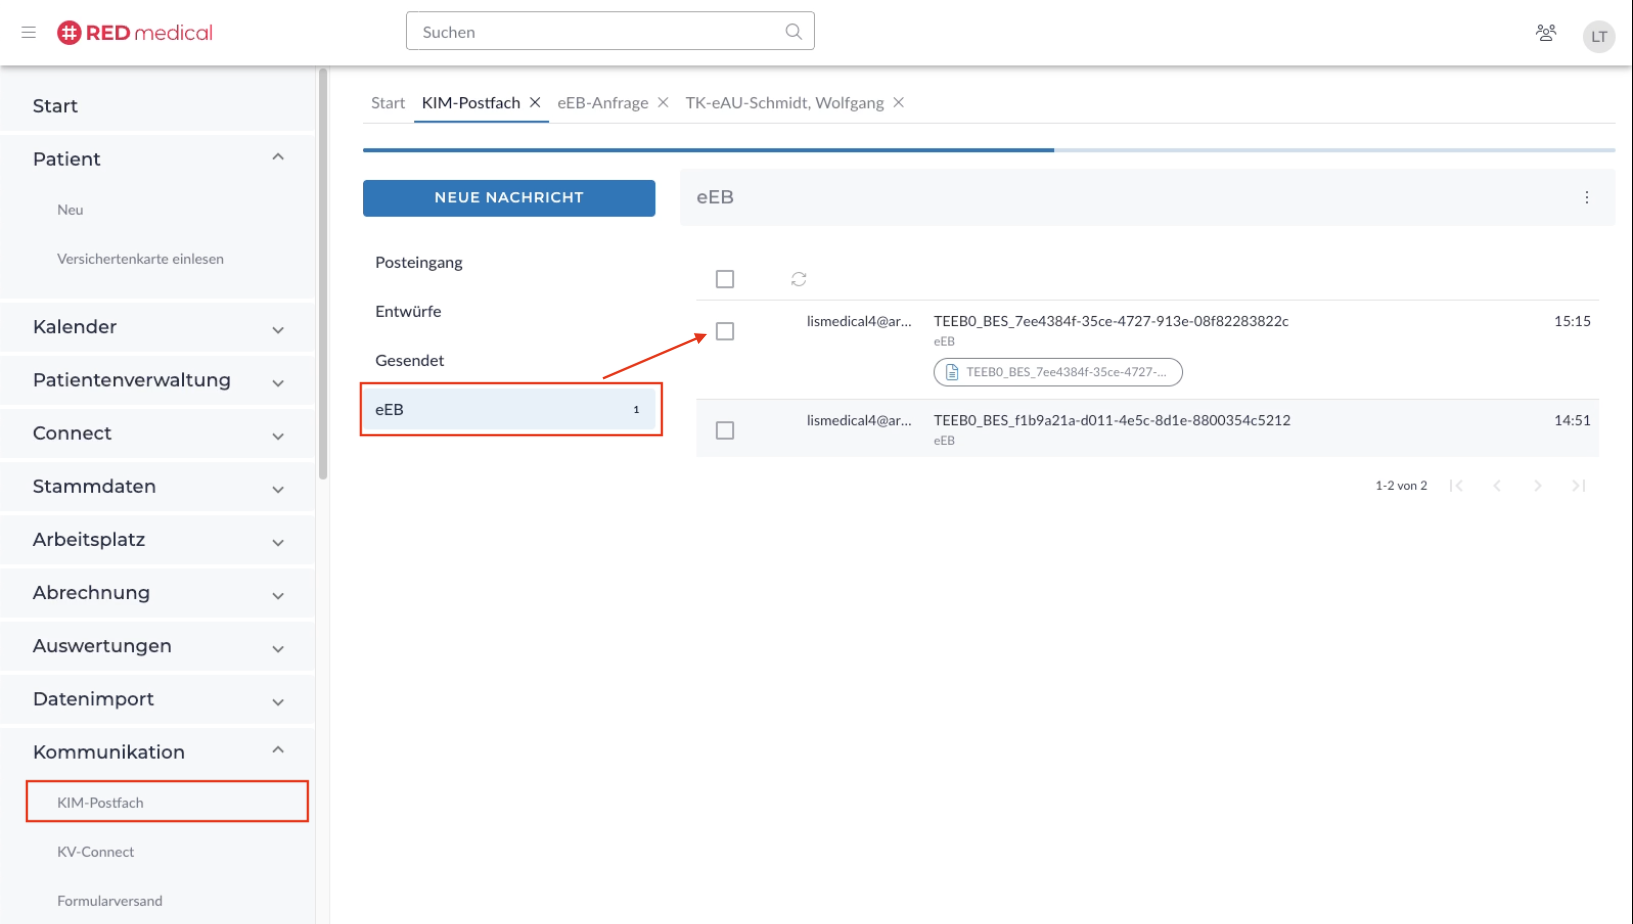Open the eEB three-dot options menu
The width and height of the screenshot is (1633, 924).
click(1586, 198)
